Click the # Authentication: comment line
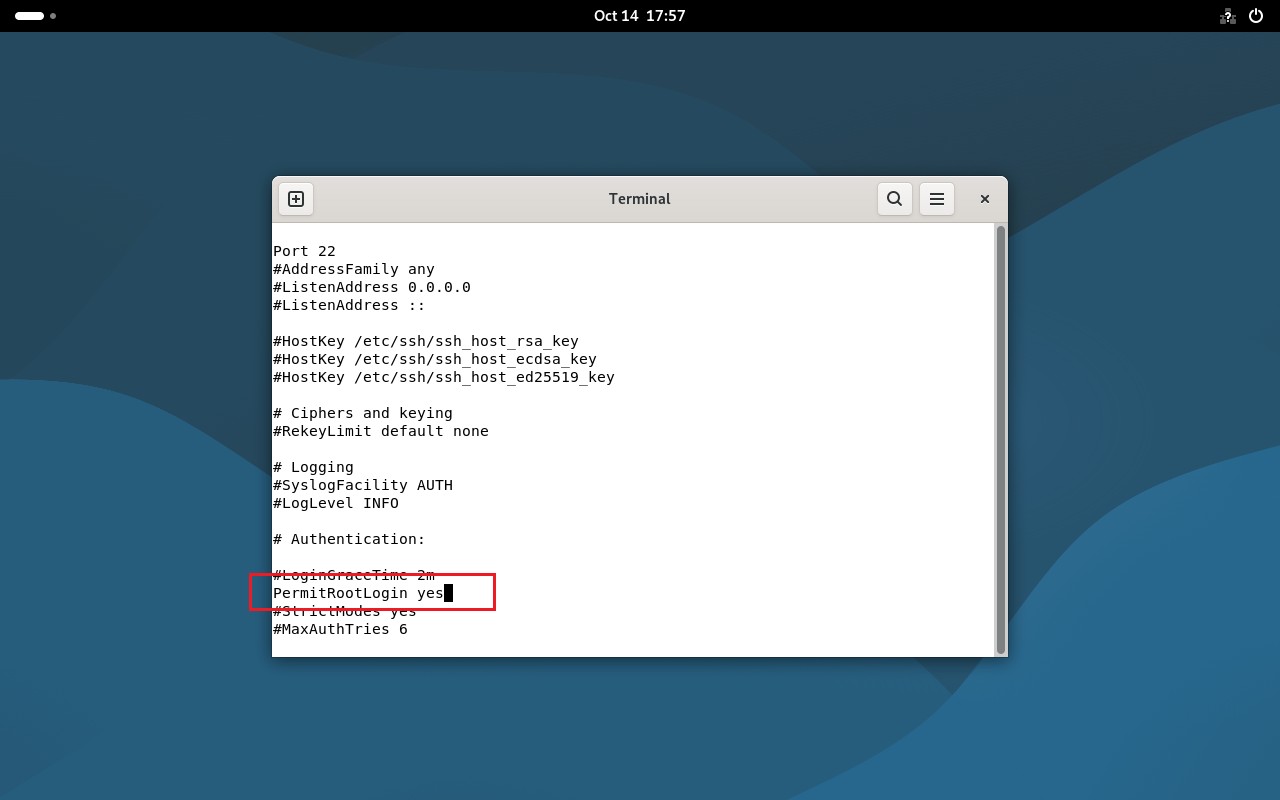The image size is (1280, 800). 350,539
